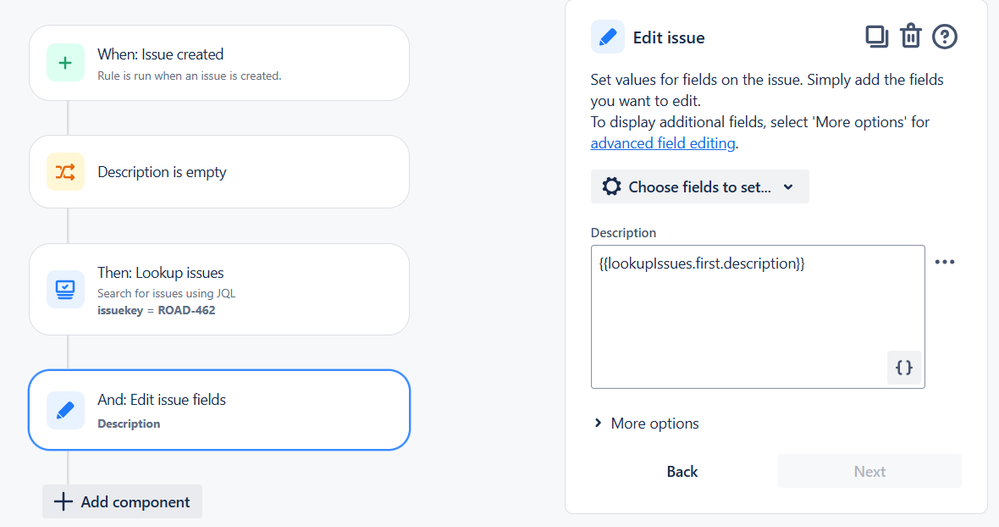Click the Lookup issues monitor icon

(x=65, y=289)
